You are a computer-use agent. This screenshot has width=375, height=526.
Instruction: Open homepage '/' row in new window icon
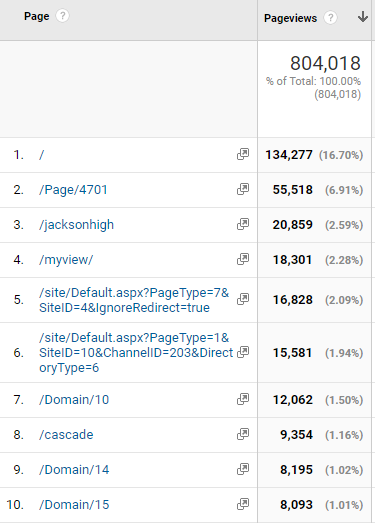point(243,154)
